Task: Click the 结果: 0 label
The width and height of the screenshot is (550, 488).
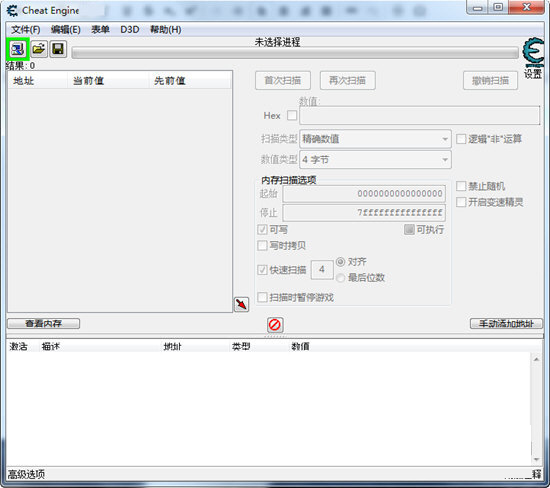Action: pyautogui.click(x=21, y=66)
